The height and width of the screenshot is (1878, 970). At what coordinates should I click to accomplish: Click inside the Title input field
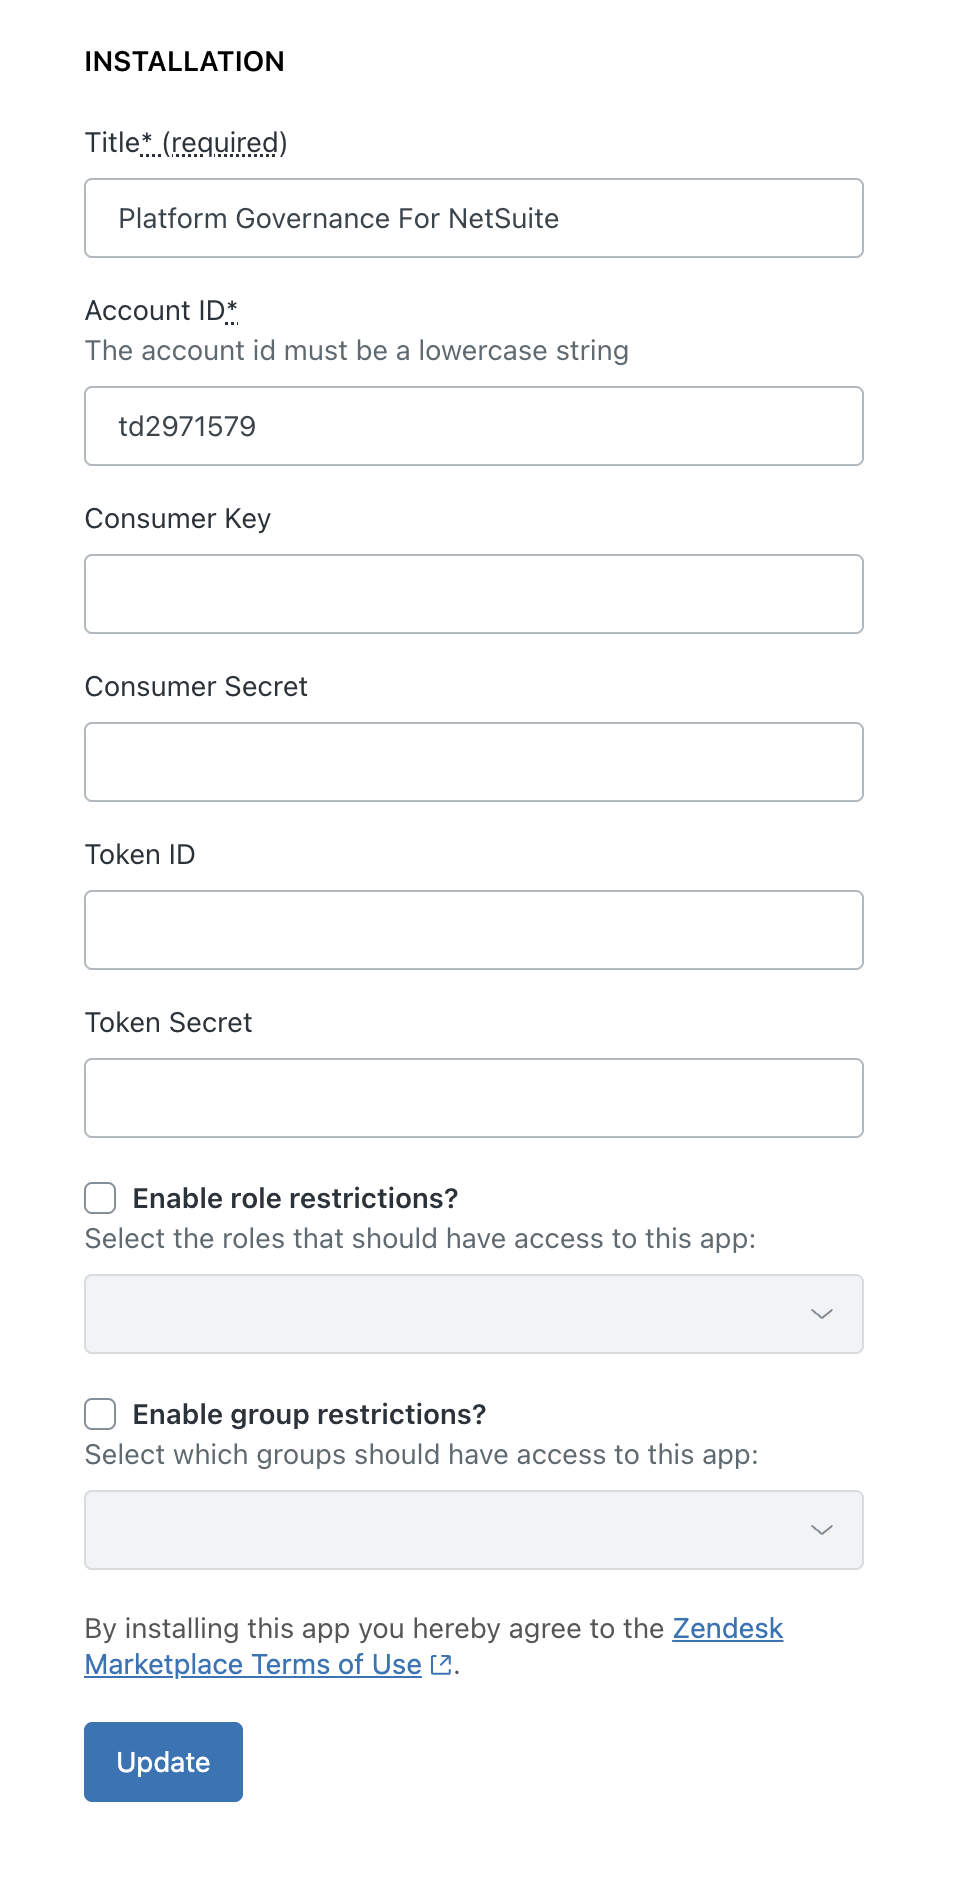pos(474,218)
